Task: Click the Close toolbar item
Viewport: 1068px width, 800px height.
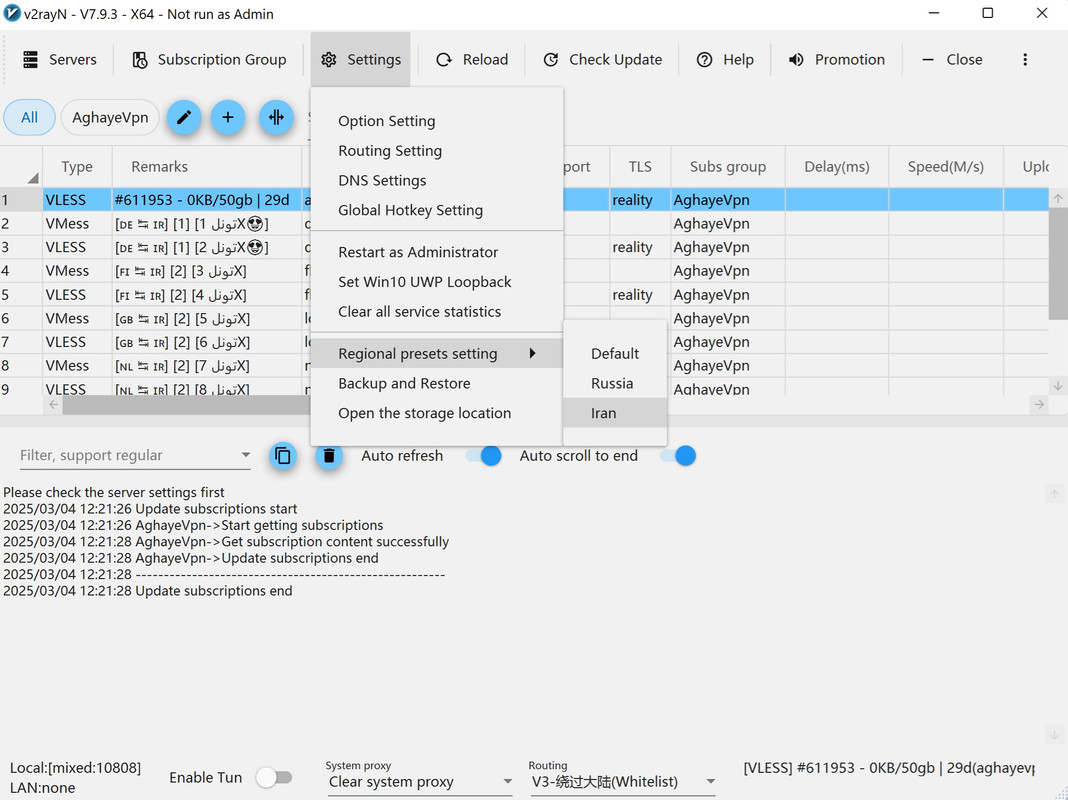Action: pos(952,60)
